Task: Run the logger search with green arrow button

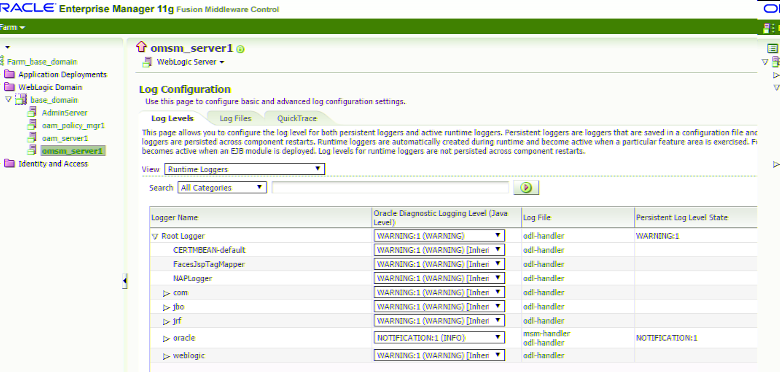Action: tap(527, 187)
